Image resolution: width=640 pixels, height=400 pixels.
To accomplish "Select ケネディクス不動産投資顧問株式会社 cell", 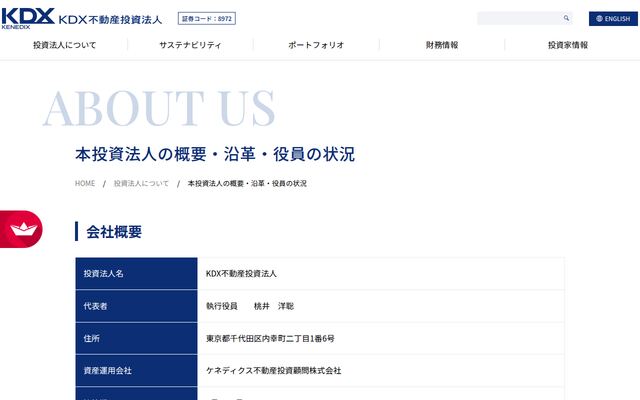I will tap(381, 371).
